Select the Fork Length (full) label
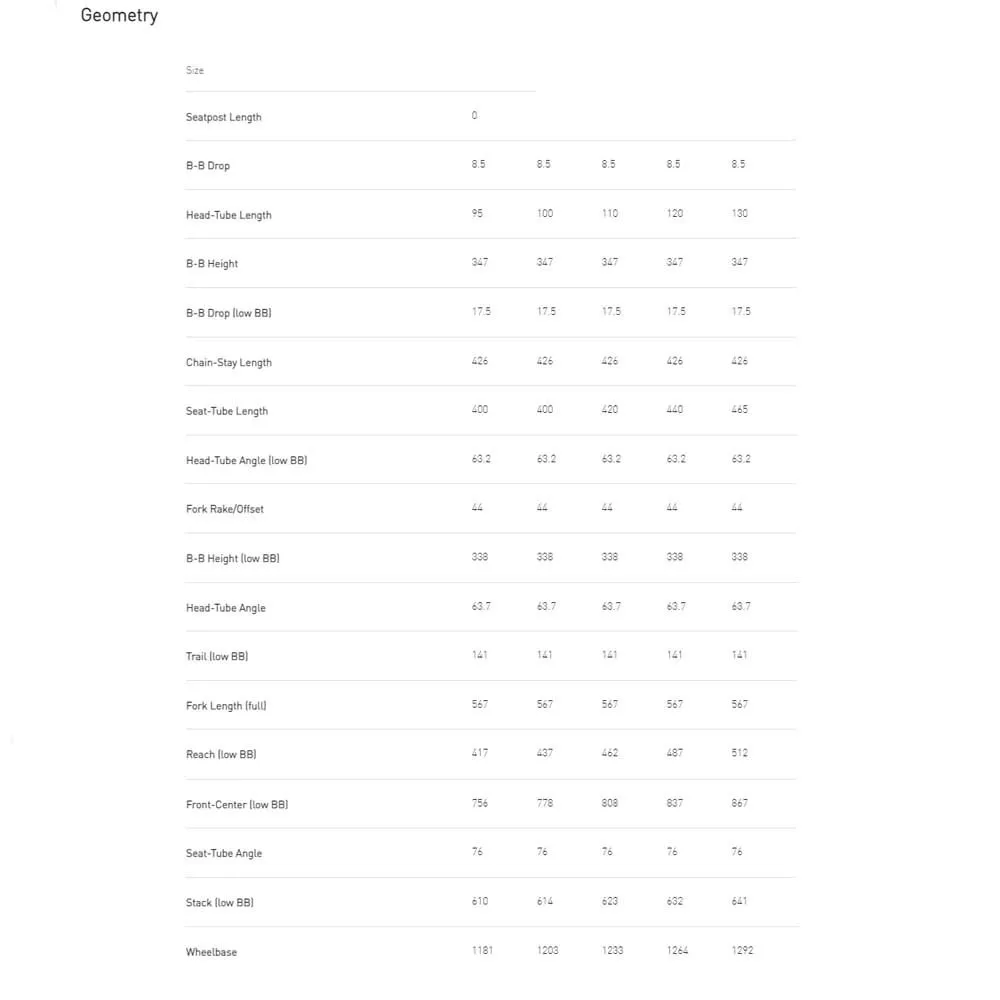The image size is (1000, 1000). [226, 706]
